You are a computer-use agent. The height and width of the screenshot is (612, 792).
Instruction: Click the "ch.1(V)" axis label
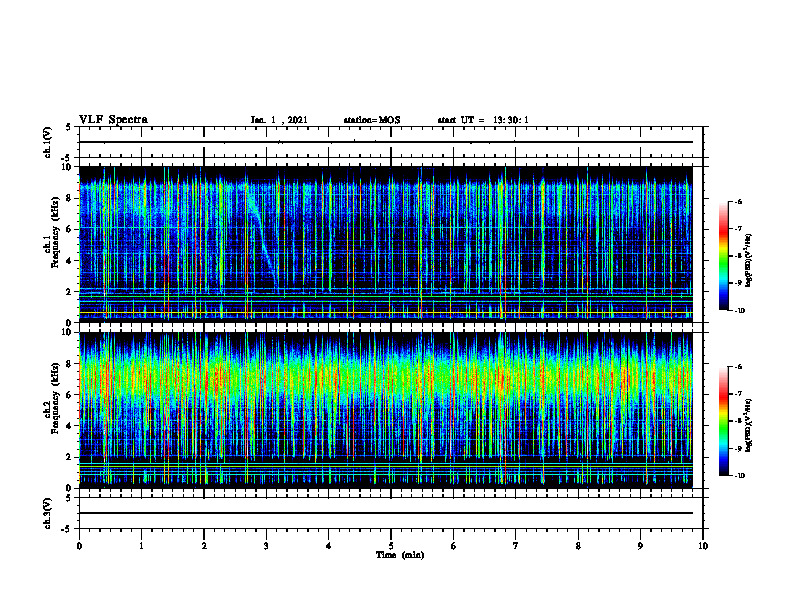pyautogui.click(x=47, y=142)
